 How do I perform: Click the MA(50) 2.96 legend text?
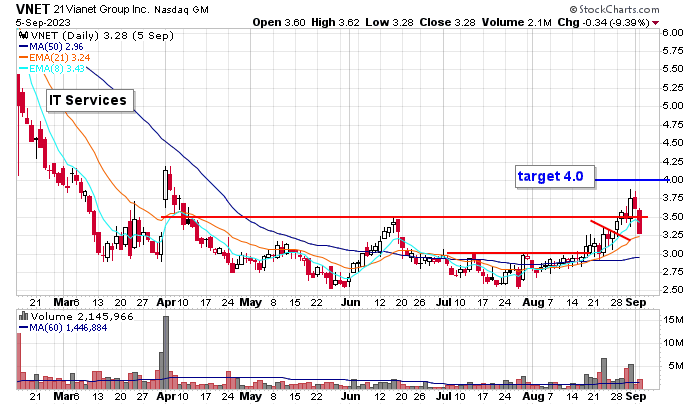[x=56, y=46]
